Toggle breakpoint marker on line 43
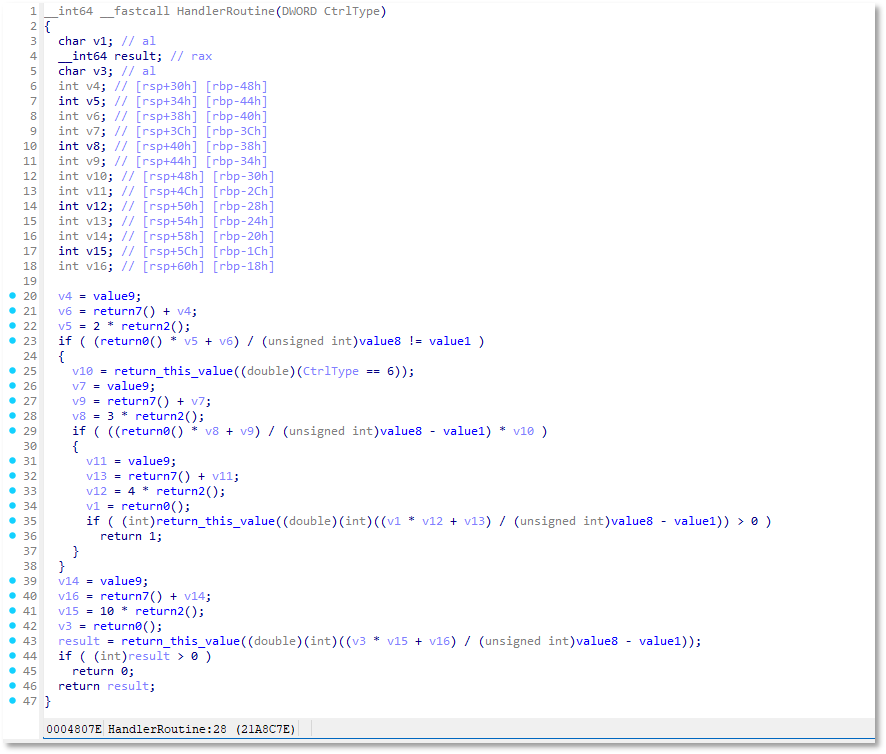Image resolution: width=886 pixels, height=754 pixels. pos(11,641)
